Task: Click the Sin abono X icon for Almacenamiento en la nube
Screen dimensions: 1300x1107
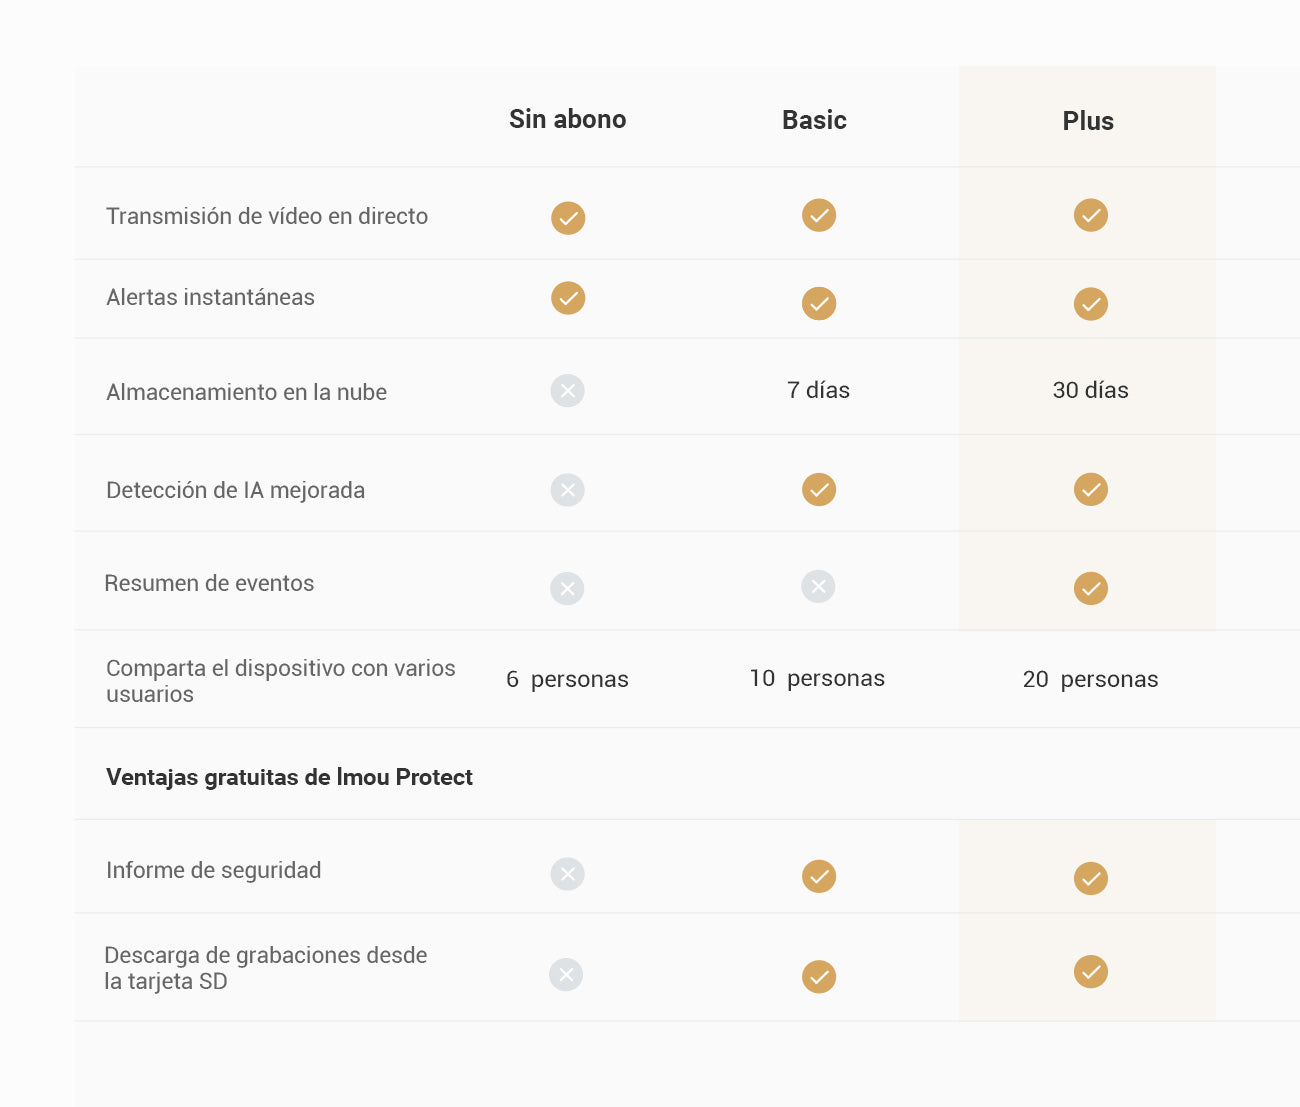Action: pyautogui.click(x=568, y=390)
